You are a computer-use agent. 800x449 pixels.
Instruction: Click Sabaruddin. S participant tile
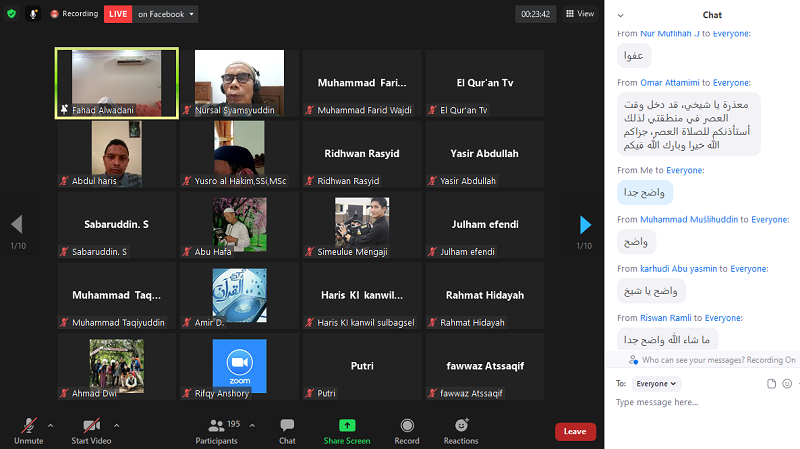(117, 225)
